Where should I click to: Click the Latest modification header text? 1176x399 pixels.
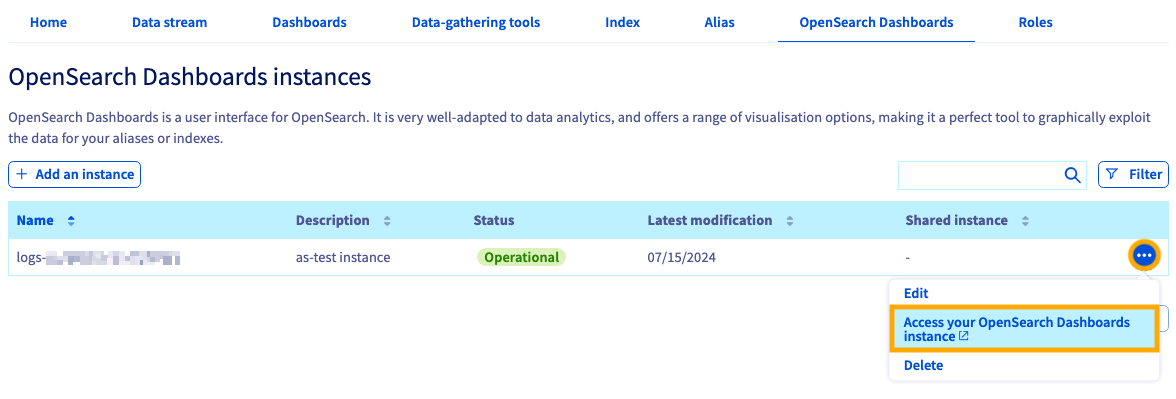click(710, 220)
